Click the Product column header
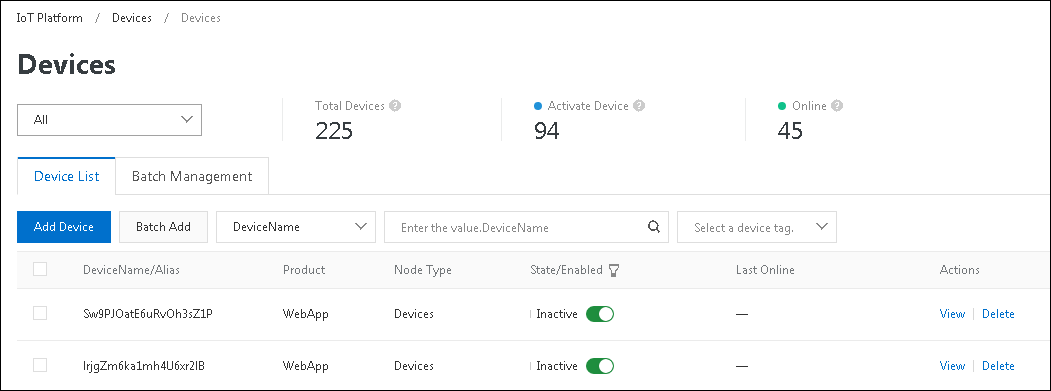1051x391 pixels. [x=304, y=270]
